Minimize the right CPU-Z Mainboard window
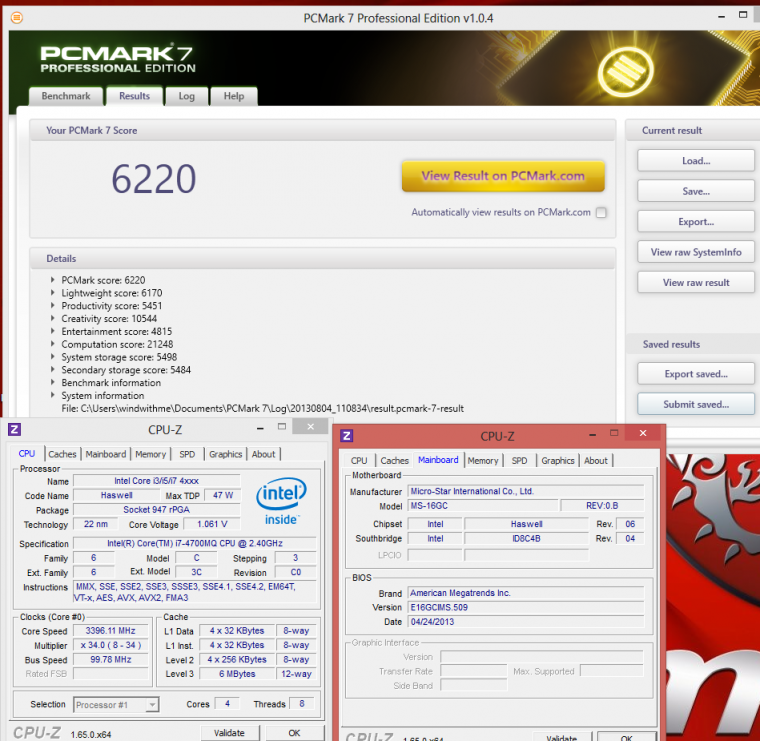 click(x=592, y=435)
